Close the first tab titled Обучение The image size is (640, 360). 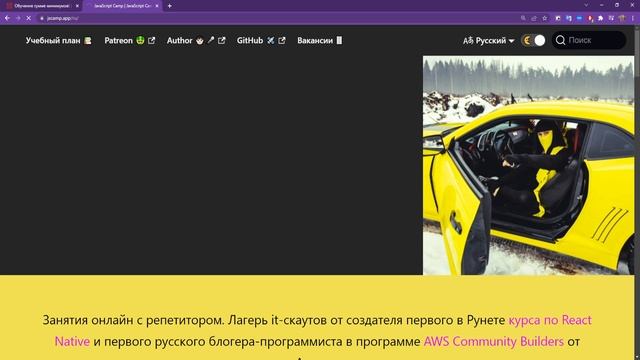(77, 6)
